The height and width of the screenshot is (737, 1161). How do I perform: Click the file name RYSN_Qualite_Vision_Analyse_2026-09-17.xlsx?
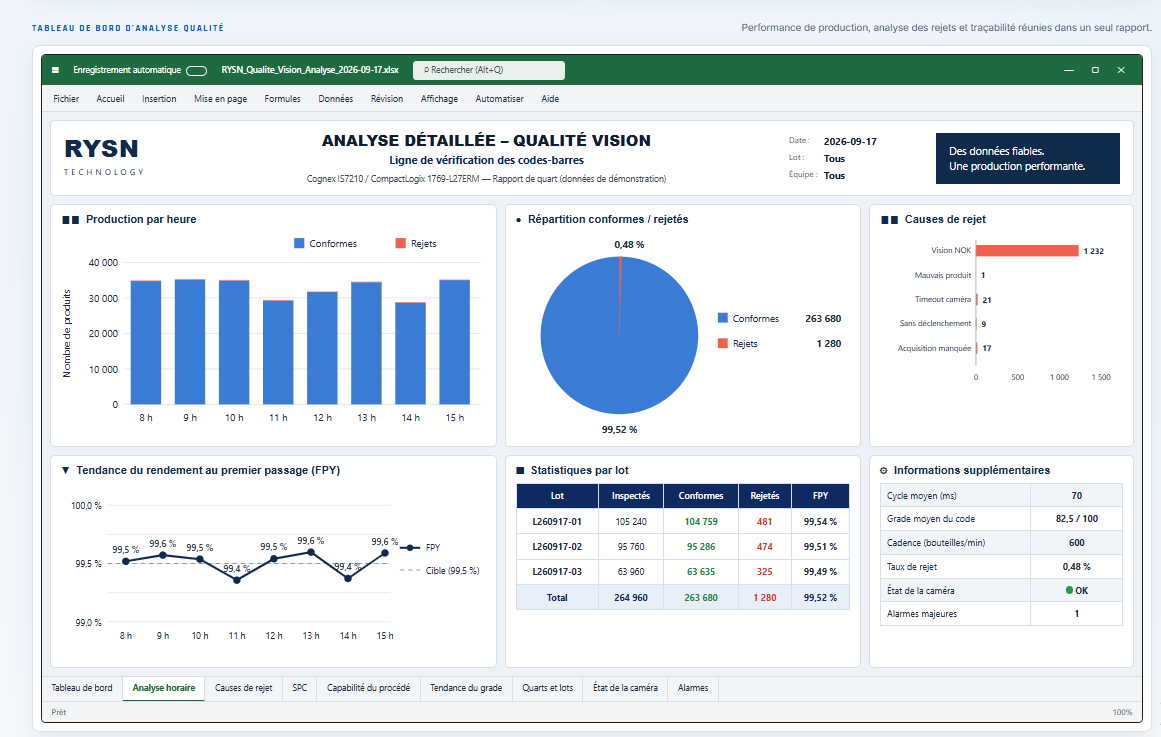point(310,70)
